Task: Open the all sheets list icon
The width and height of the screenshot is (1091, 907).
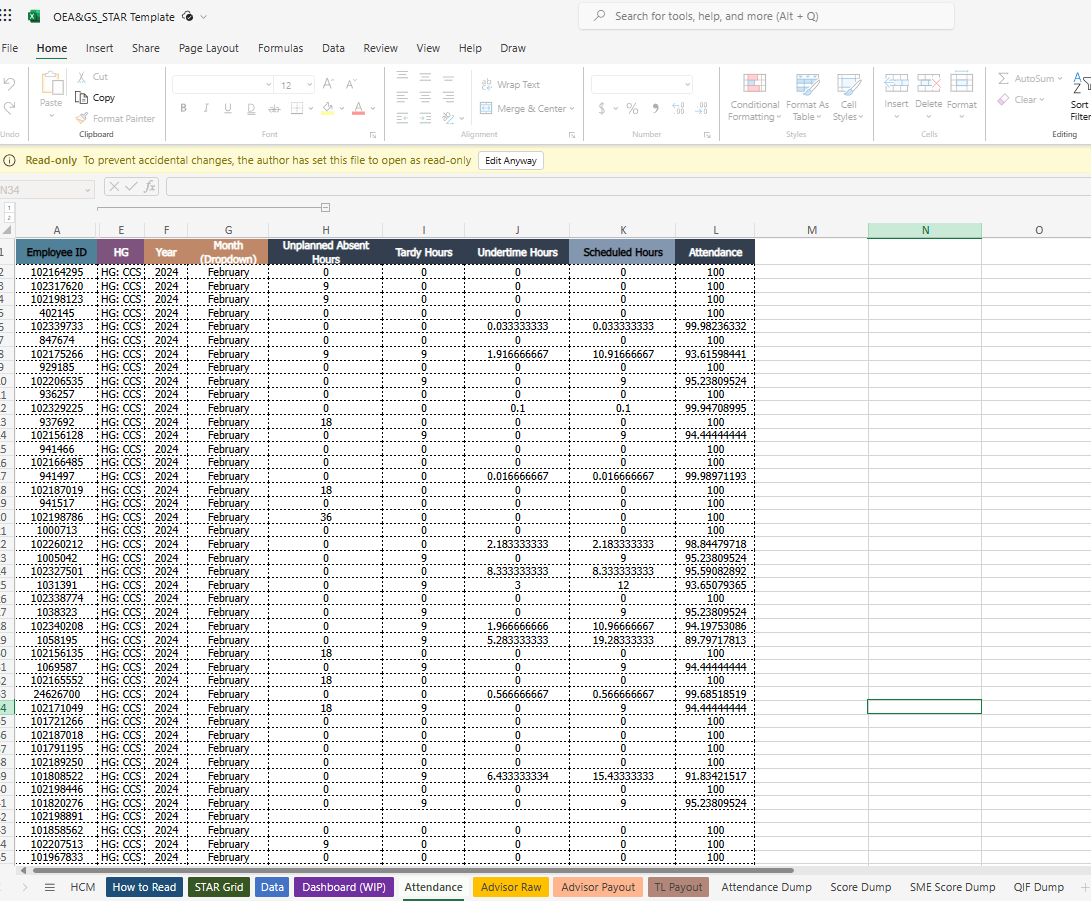Action: [x=49, y=887]
